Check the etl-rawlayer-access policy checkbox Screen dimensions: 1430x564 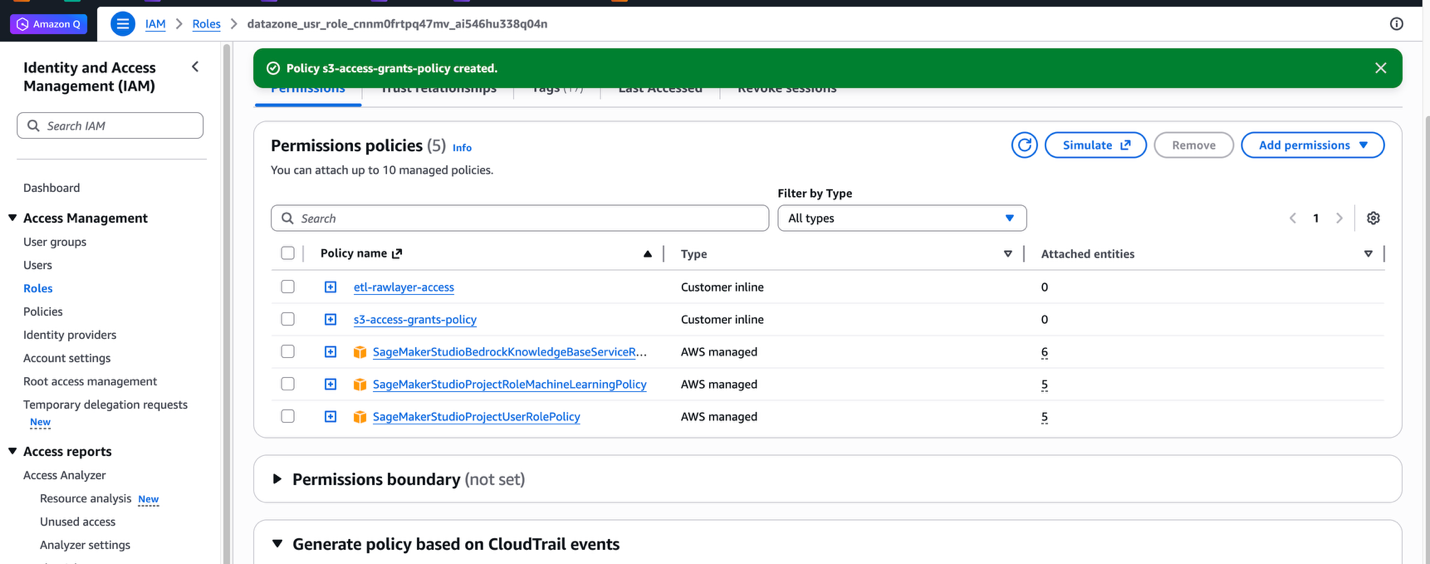tap(288, 287)
